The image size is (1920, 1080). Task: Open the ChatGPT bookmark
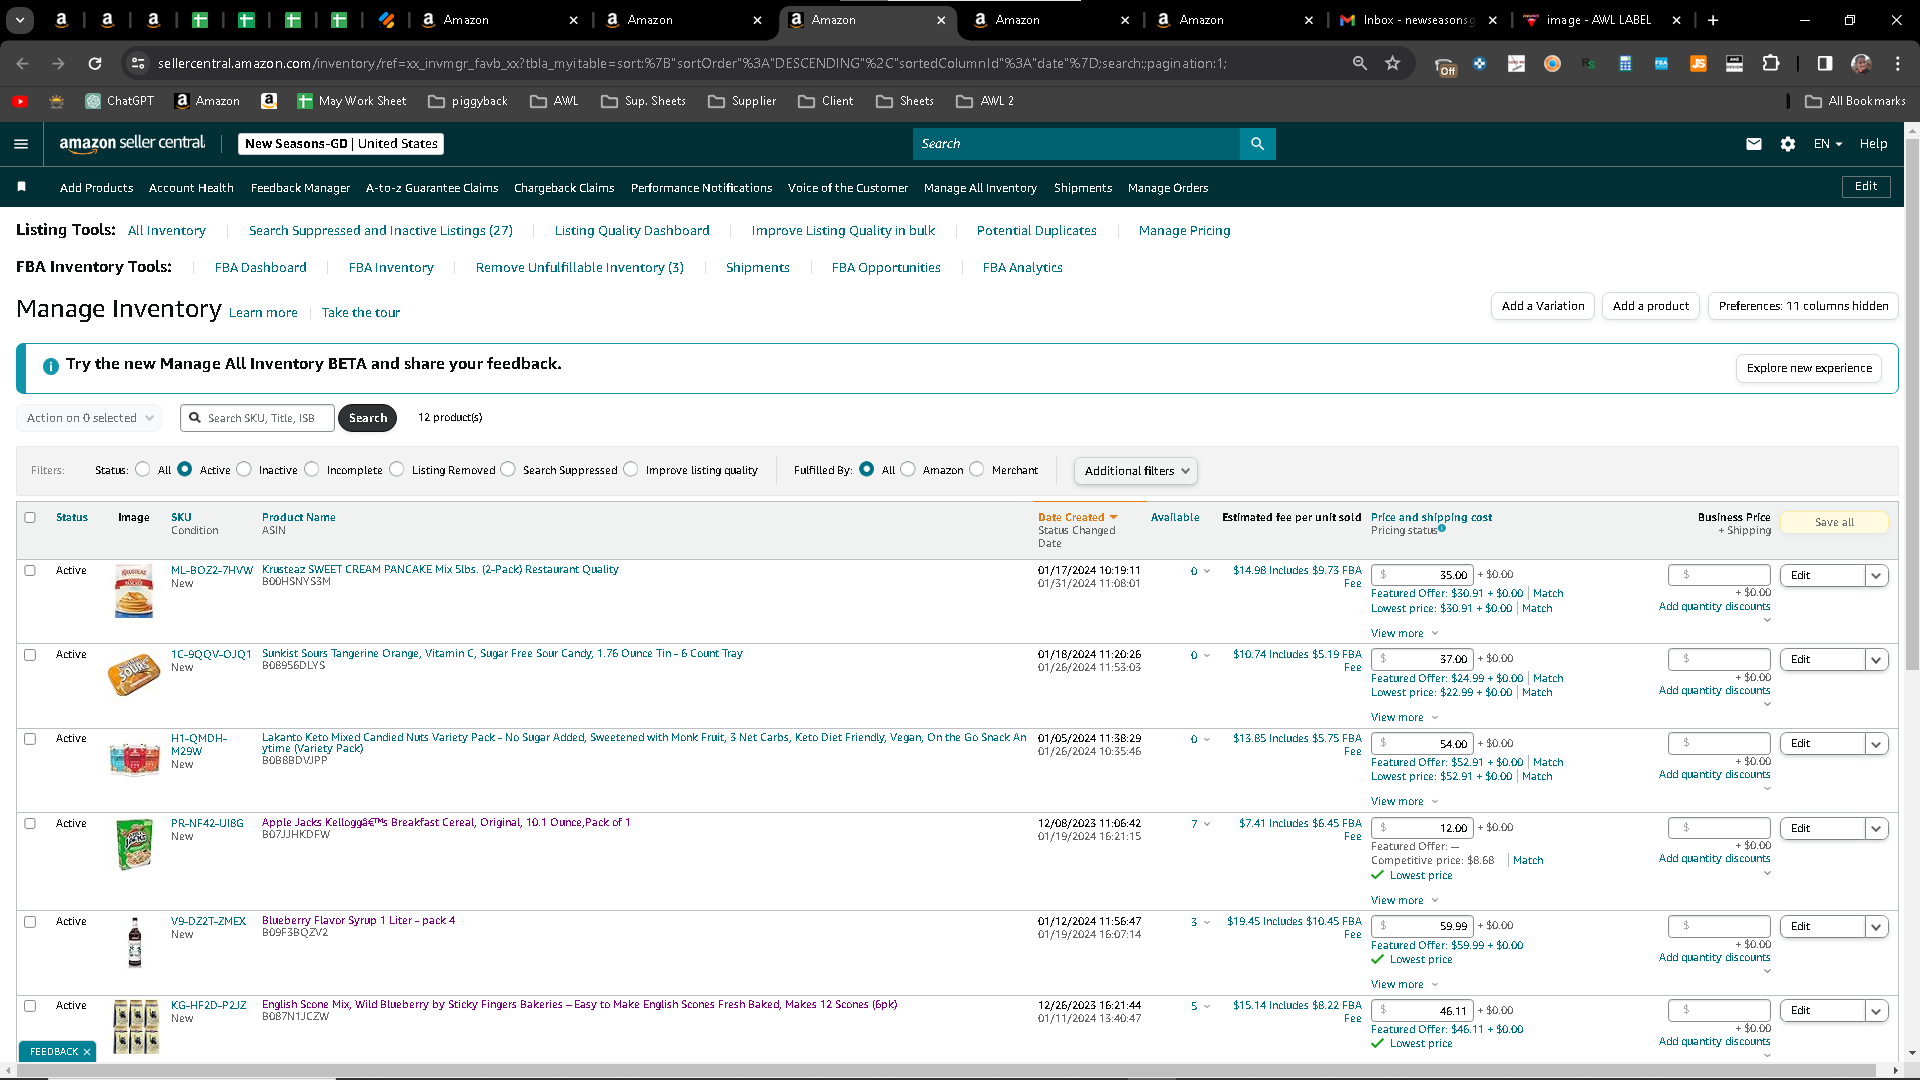(x=120, y=101)
